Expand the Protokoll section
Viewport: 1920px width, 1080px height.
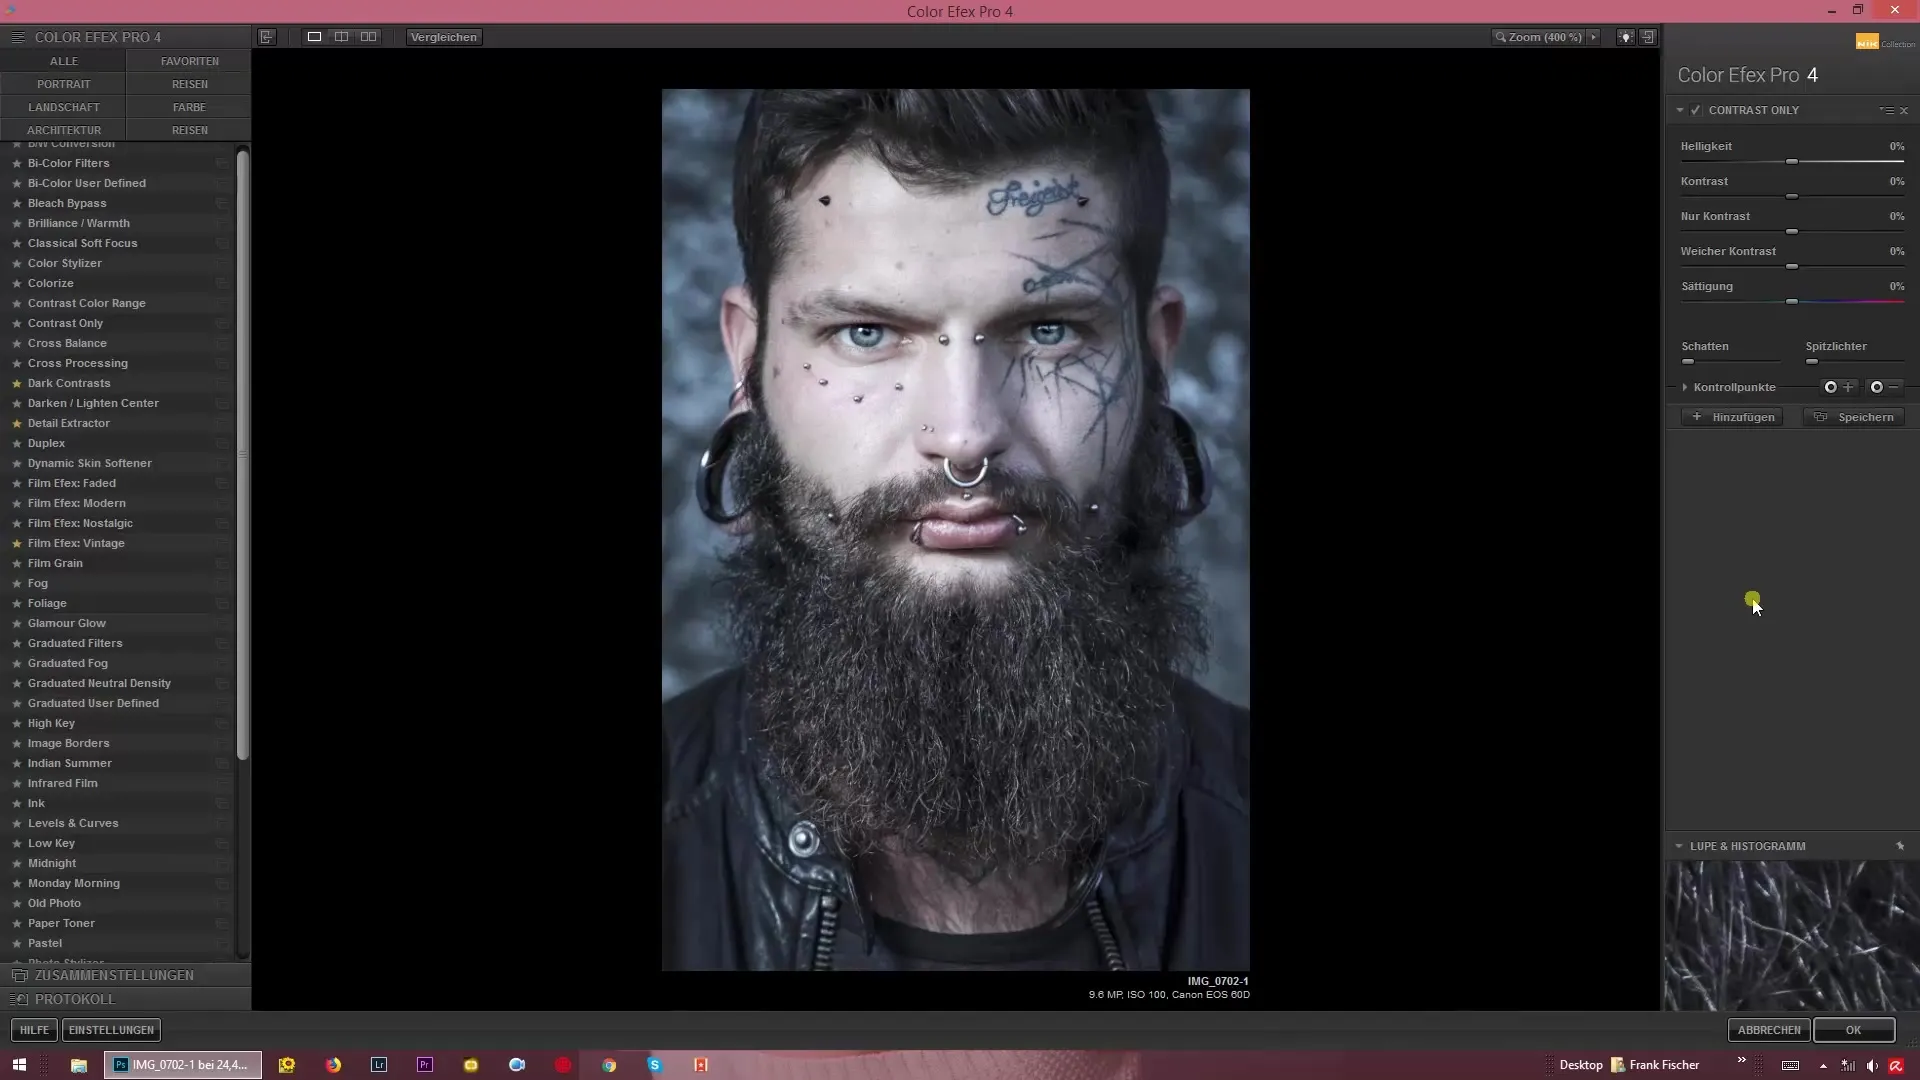pos(125,999)
